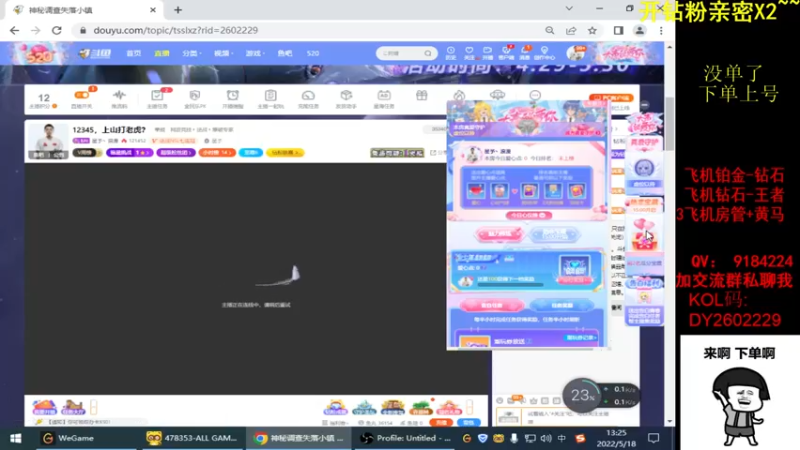Bookmark this page with the star icon
This screenshot has height=450, width=800.
coord(592,31)
